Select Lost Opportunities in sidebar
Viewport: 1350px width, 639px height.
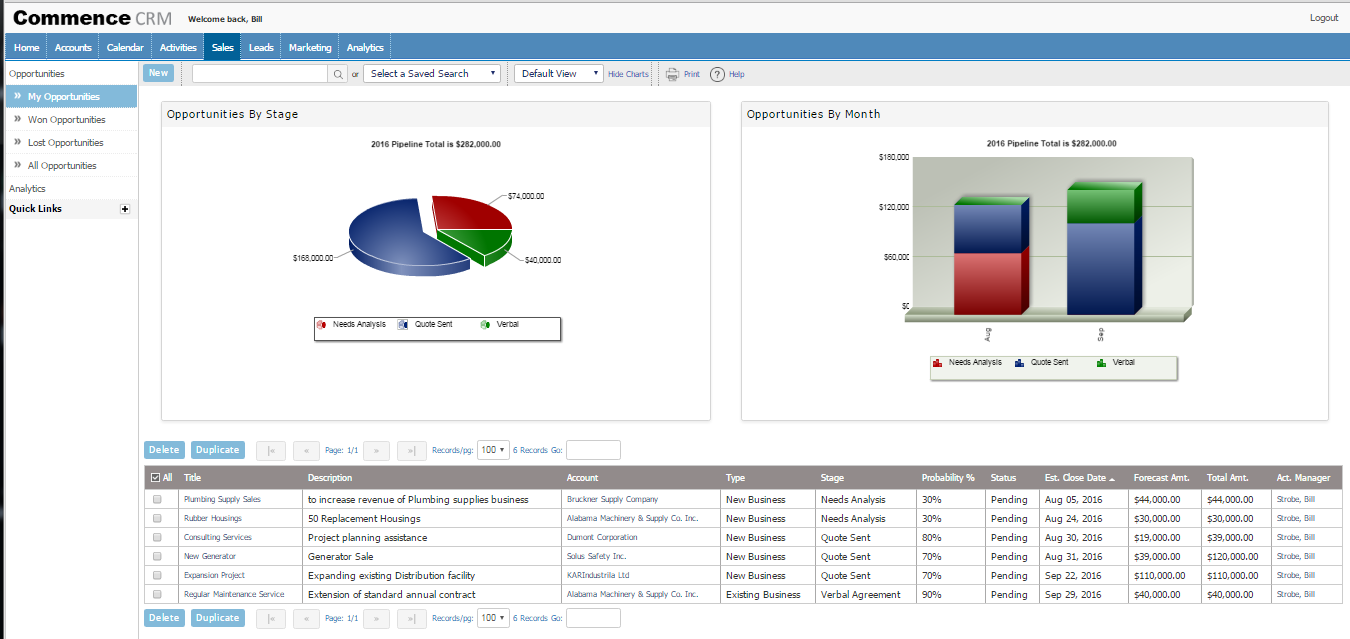tap(71, 143)
